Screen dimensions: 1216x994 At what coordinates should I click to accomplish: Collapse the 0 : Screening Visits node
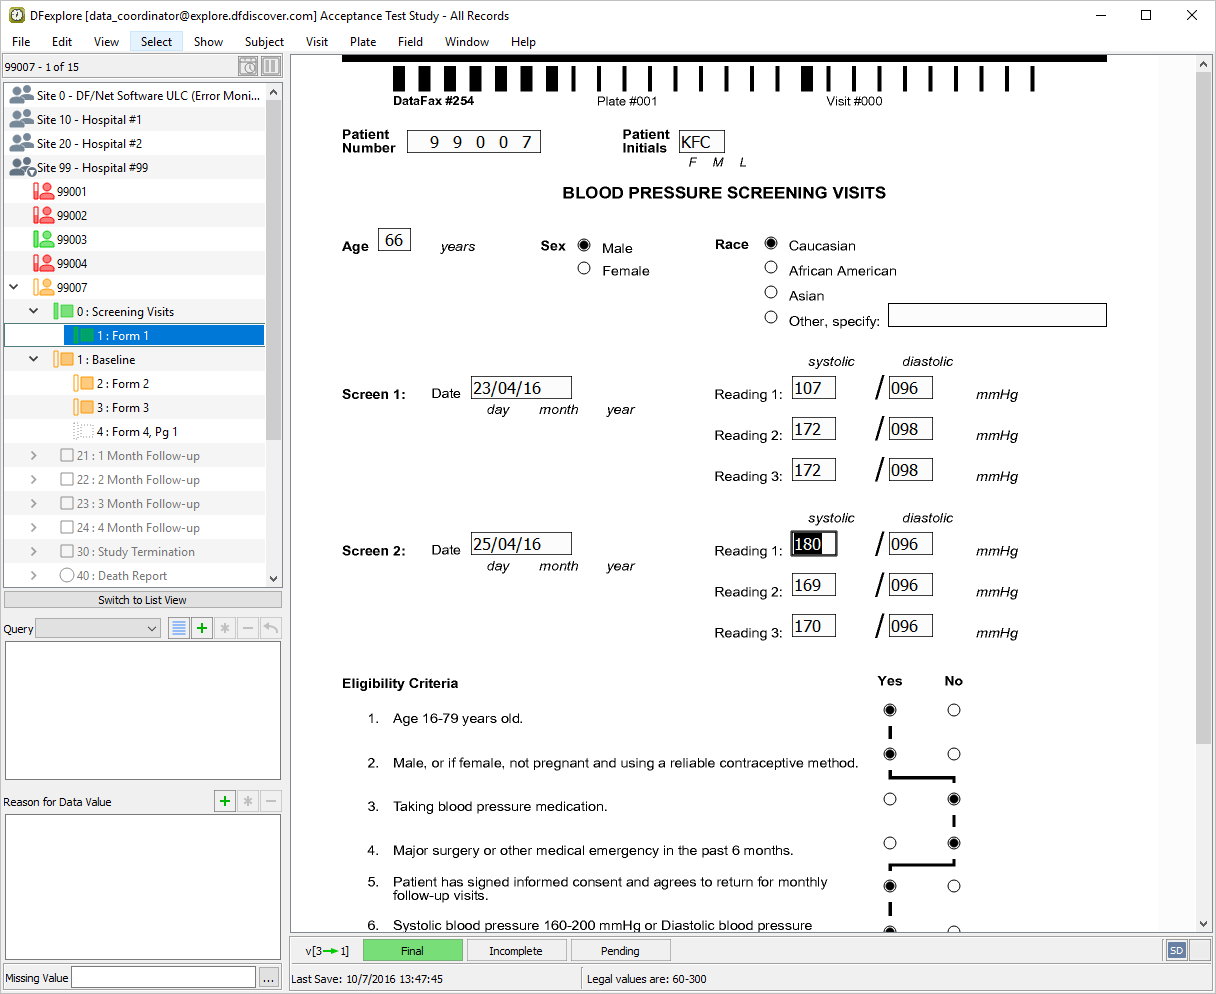point(33,312)
